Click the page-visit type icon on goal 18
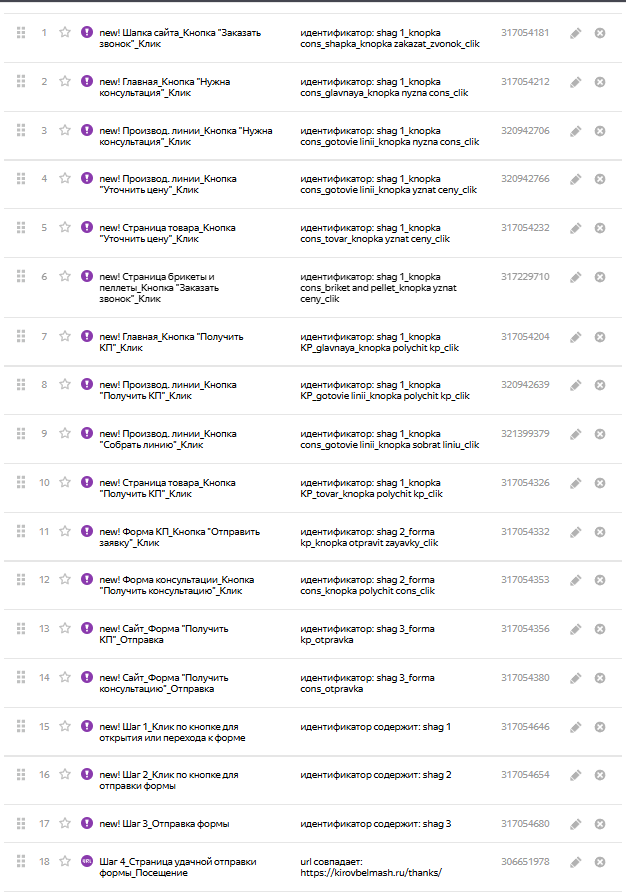Image resolution: width=626 pixels, height=896 pixels. tap(87, 861)
